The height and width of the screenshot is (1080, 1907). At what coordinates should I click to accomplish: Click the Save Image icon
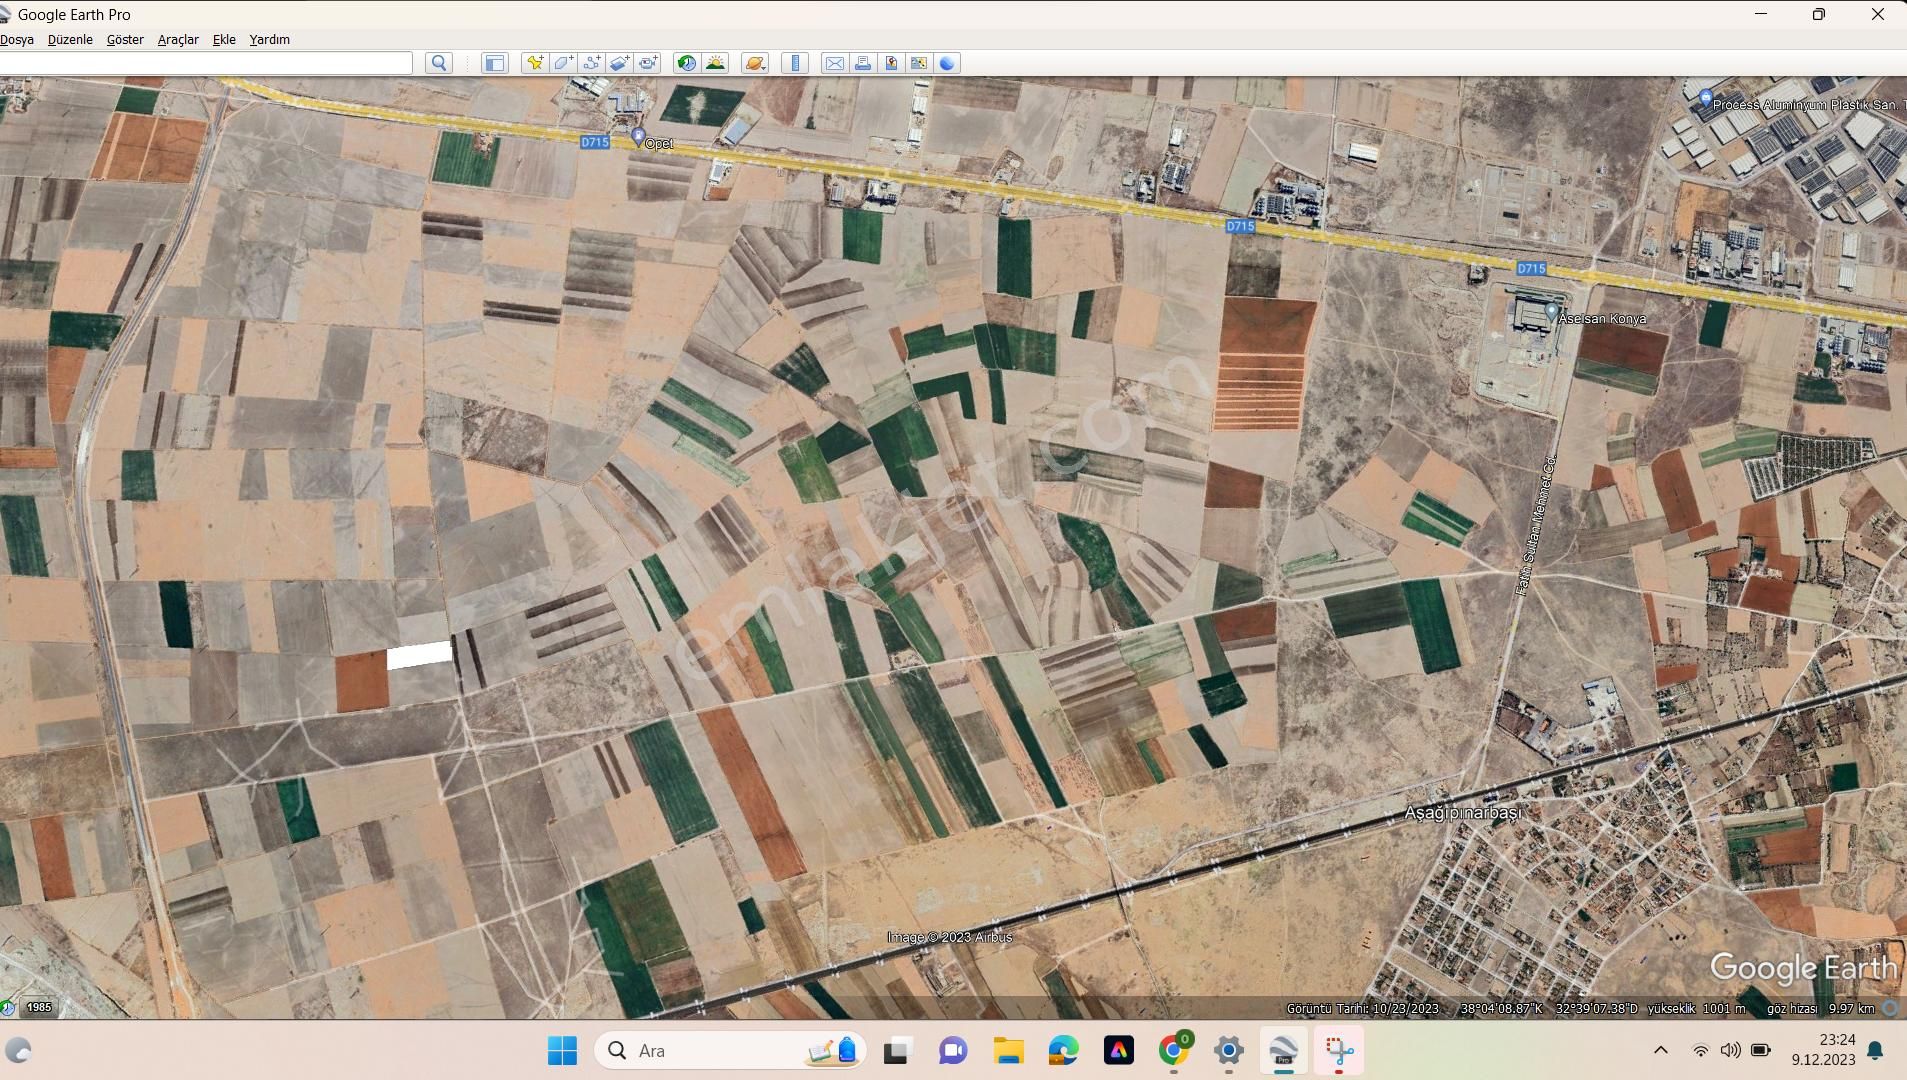point(890,63)
